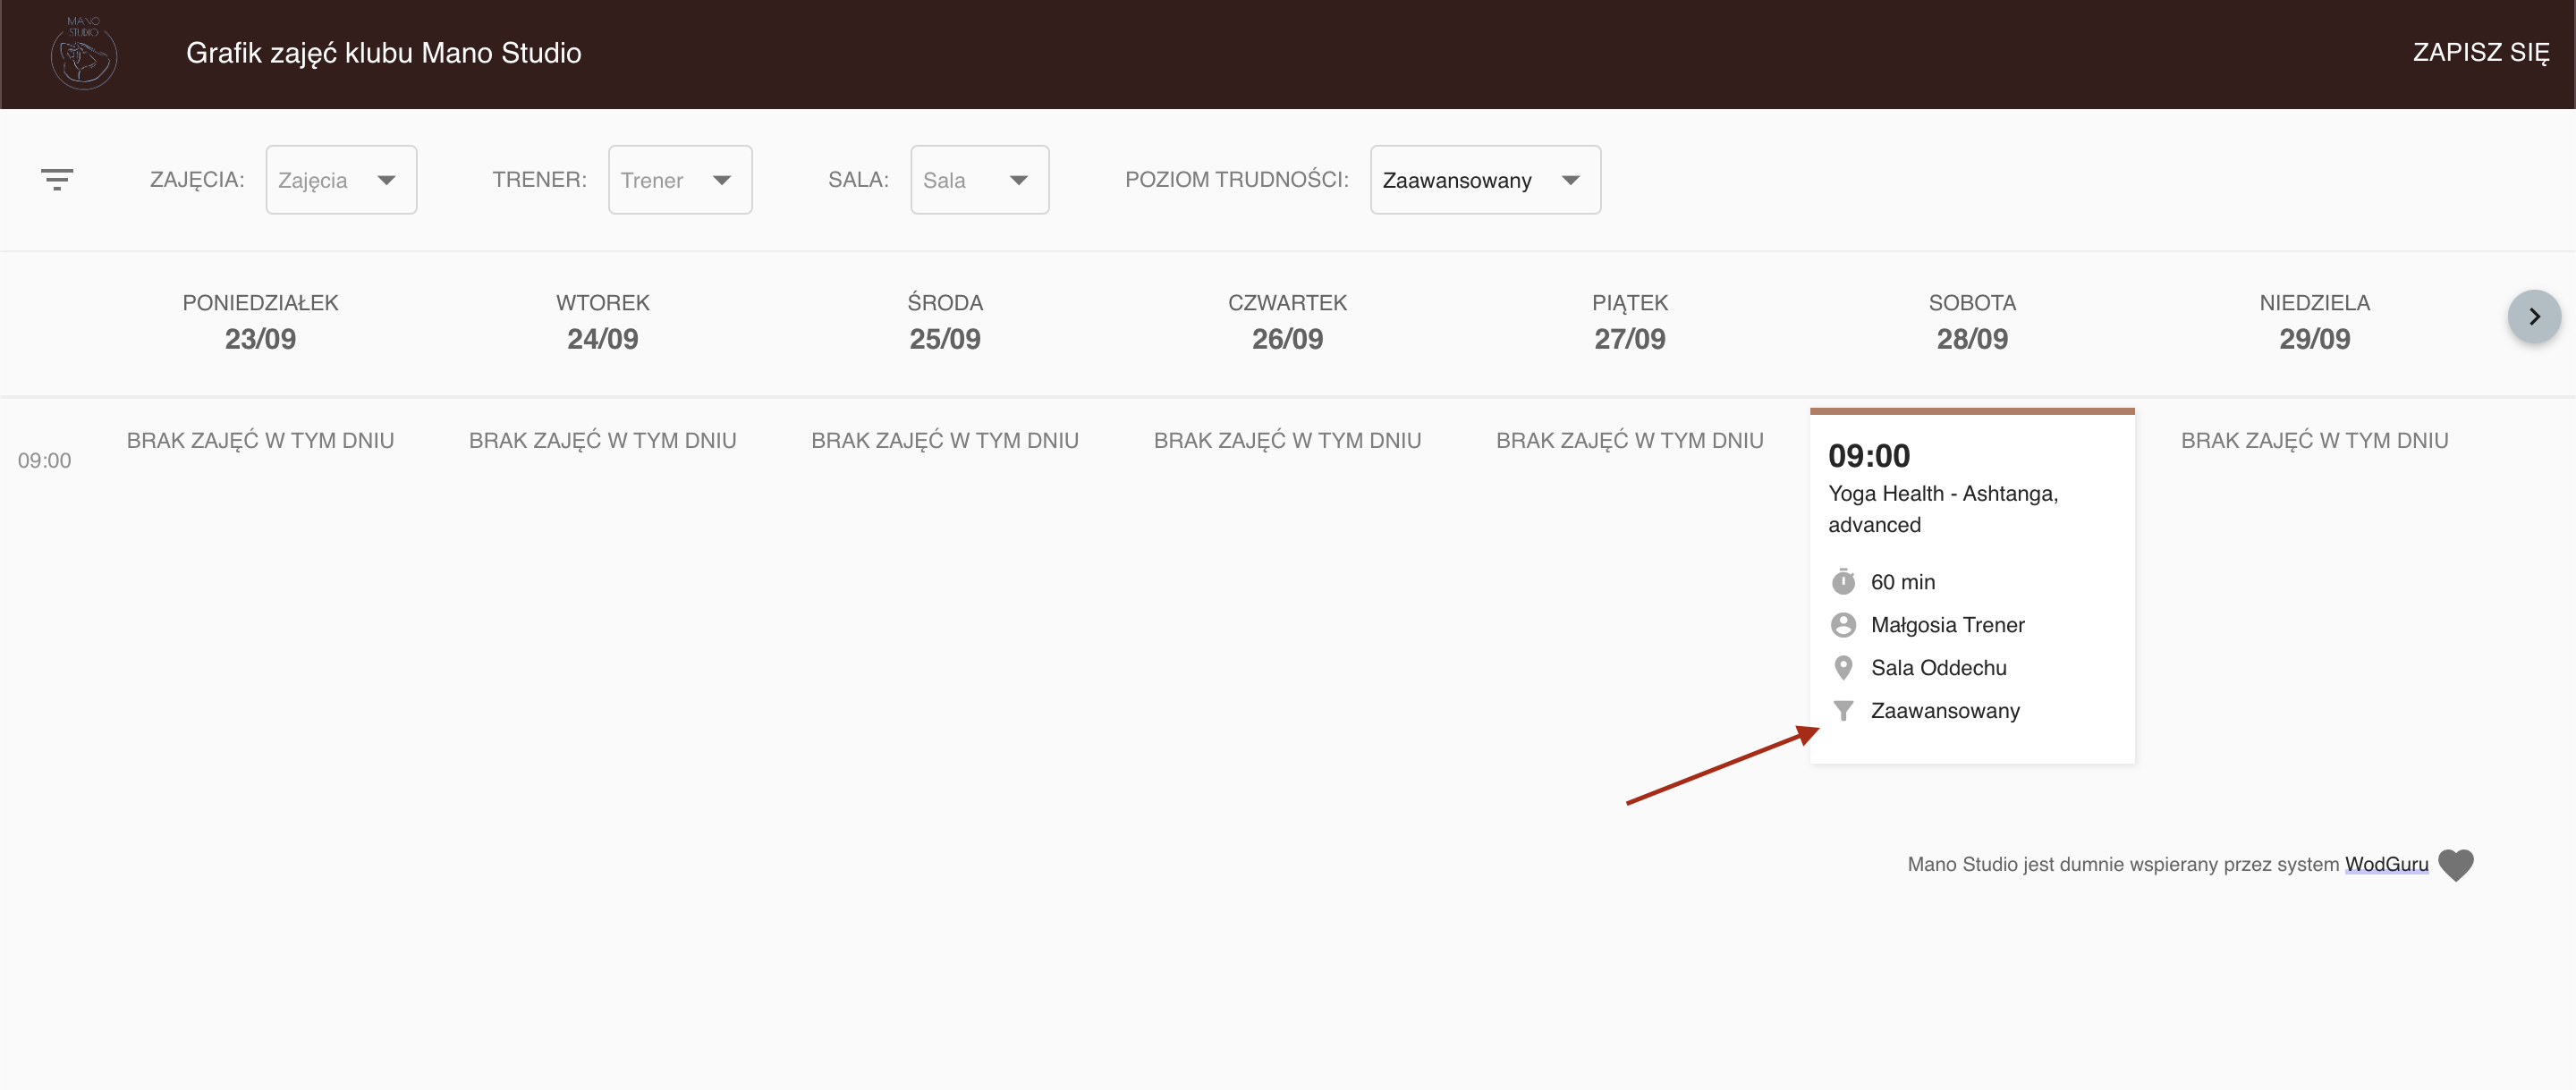Click the Zaawansowany level text in class card
The width and height of the screenshot is (2576, 1090).
pyautogui.click(x=1945, y=711)
